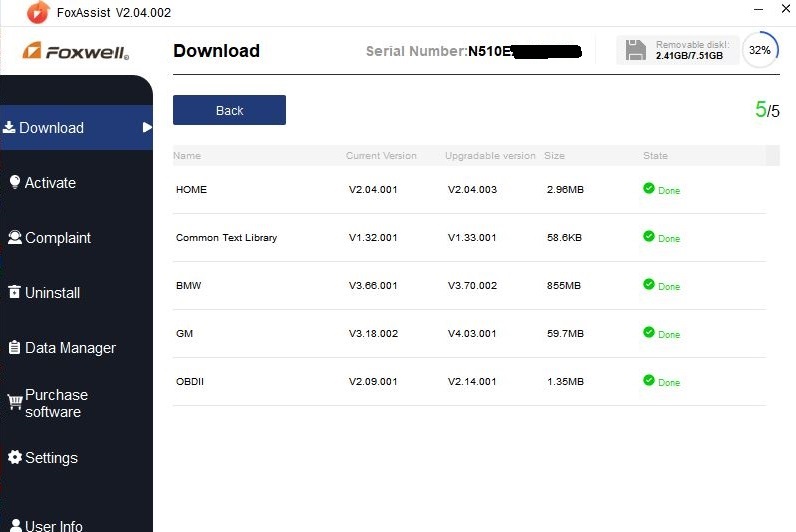Image resolution: width=796 pixels, height=532 pixels.
Task: Click the Data Manager clipboard icon
Action: pyautogui.click(x=15, y=348)
